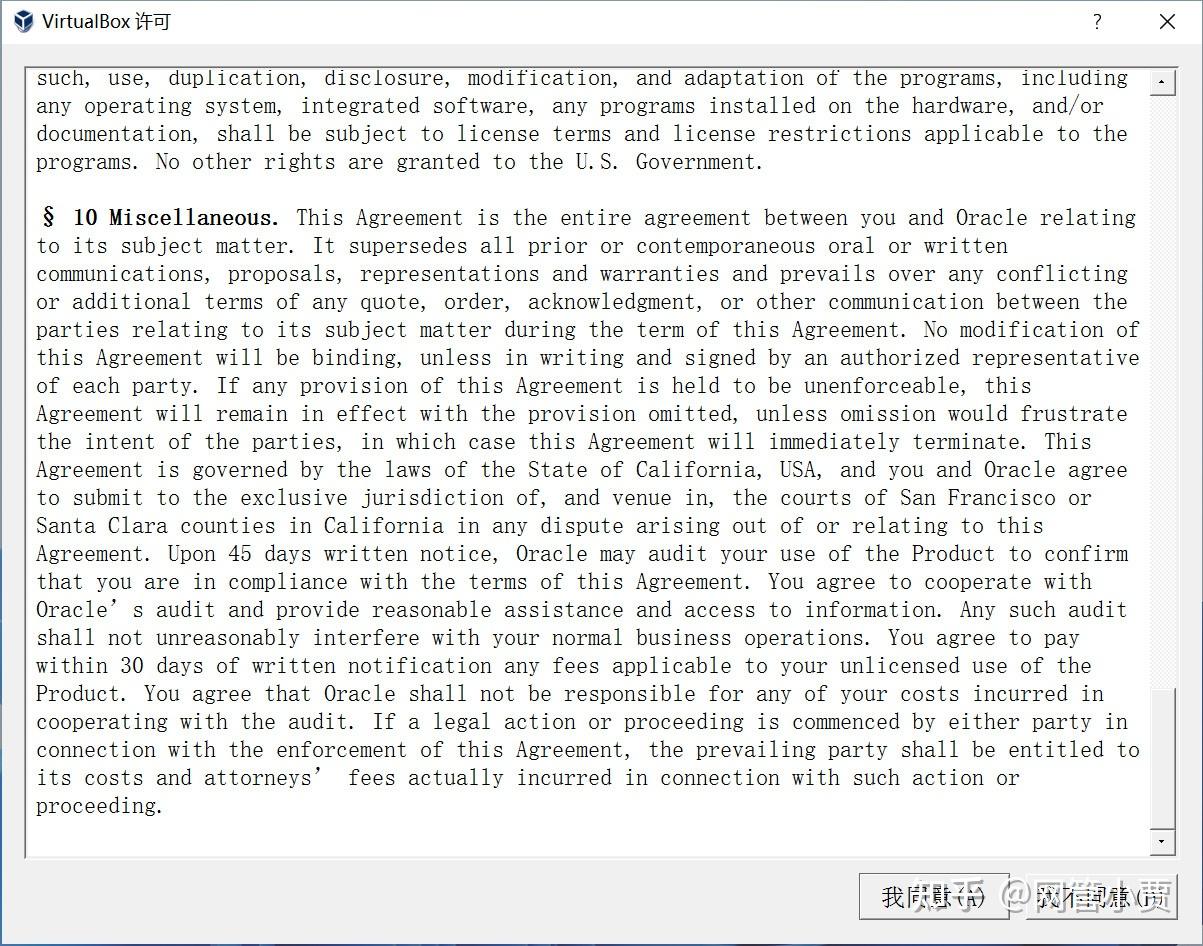Click 'Santa Clara' in the license text
The width and height of the screenshot is (1203, 946).
(x=103, y=526)
